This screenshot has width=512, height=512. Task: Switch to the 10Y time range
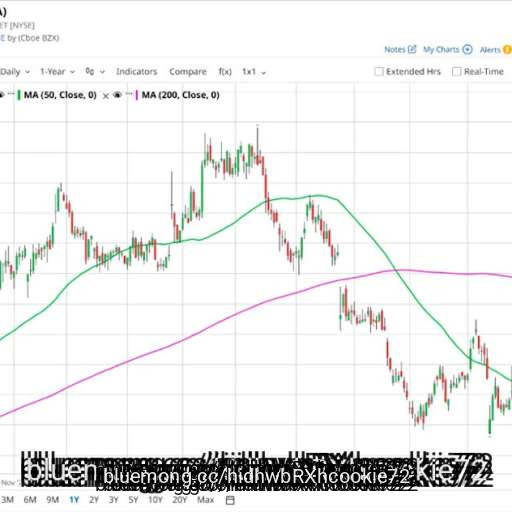[x=155, y=500]
